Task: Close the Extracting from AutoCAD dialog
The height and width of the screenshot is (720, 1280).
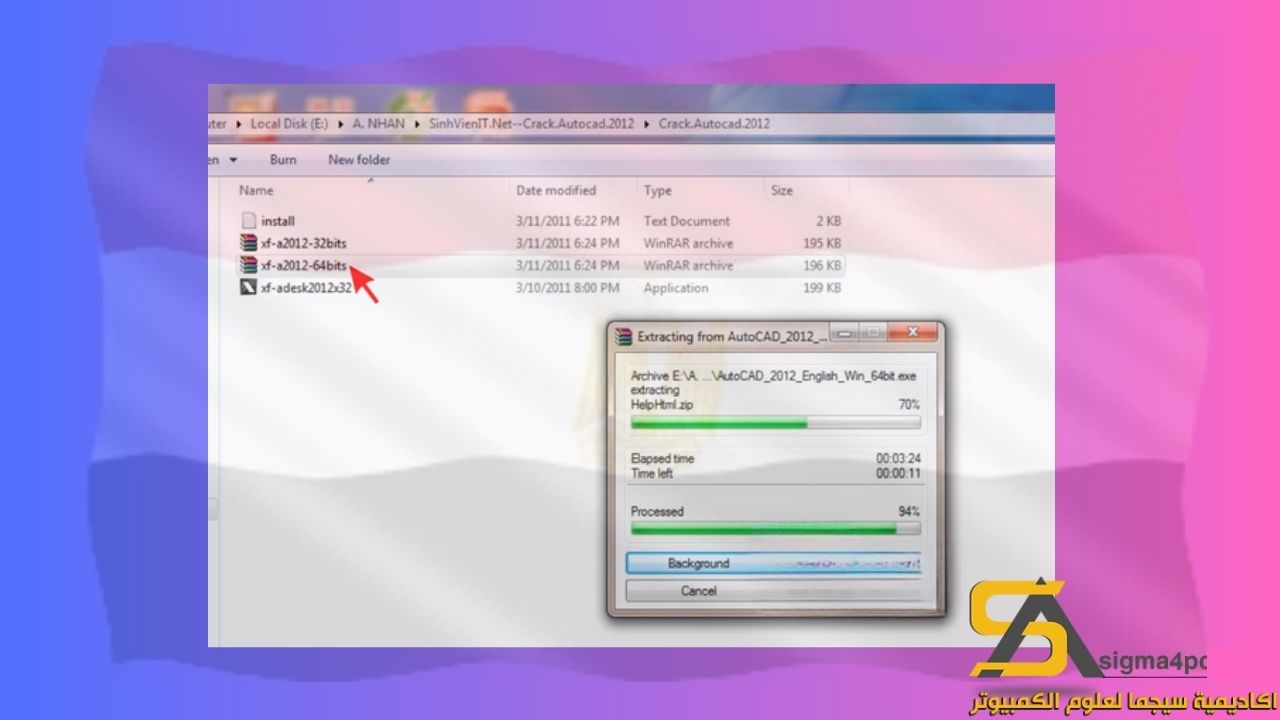Action: click(x=912, y=332)
